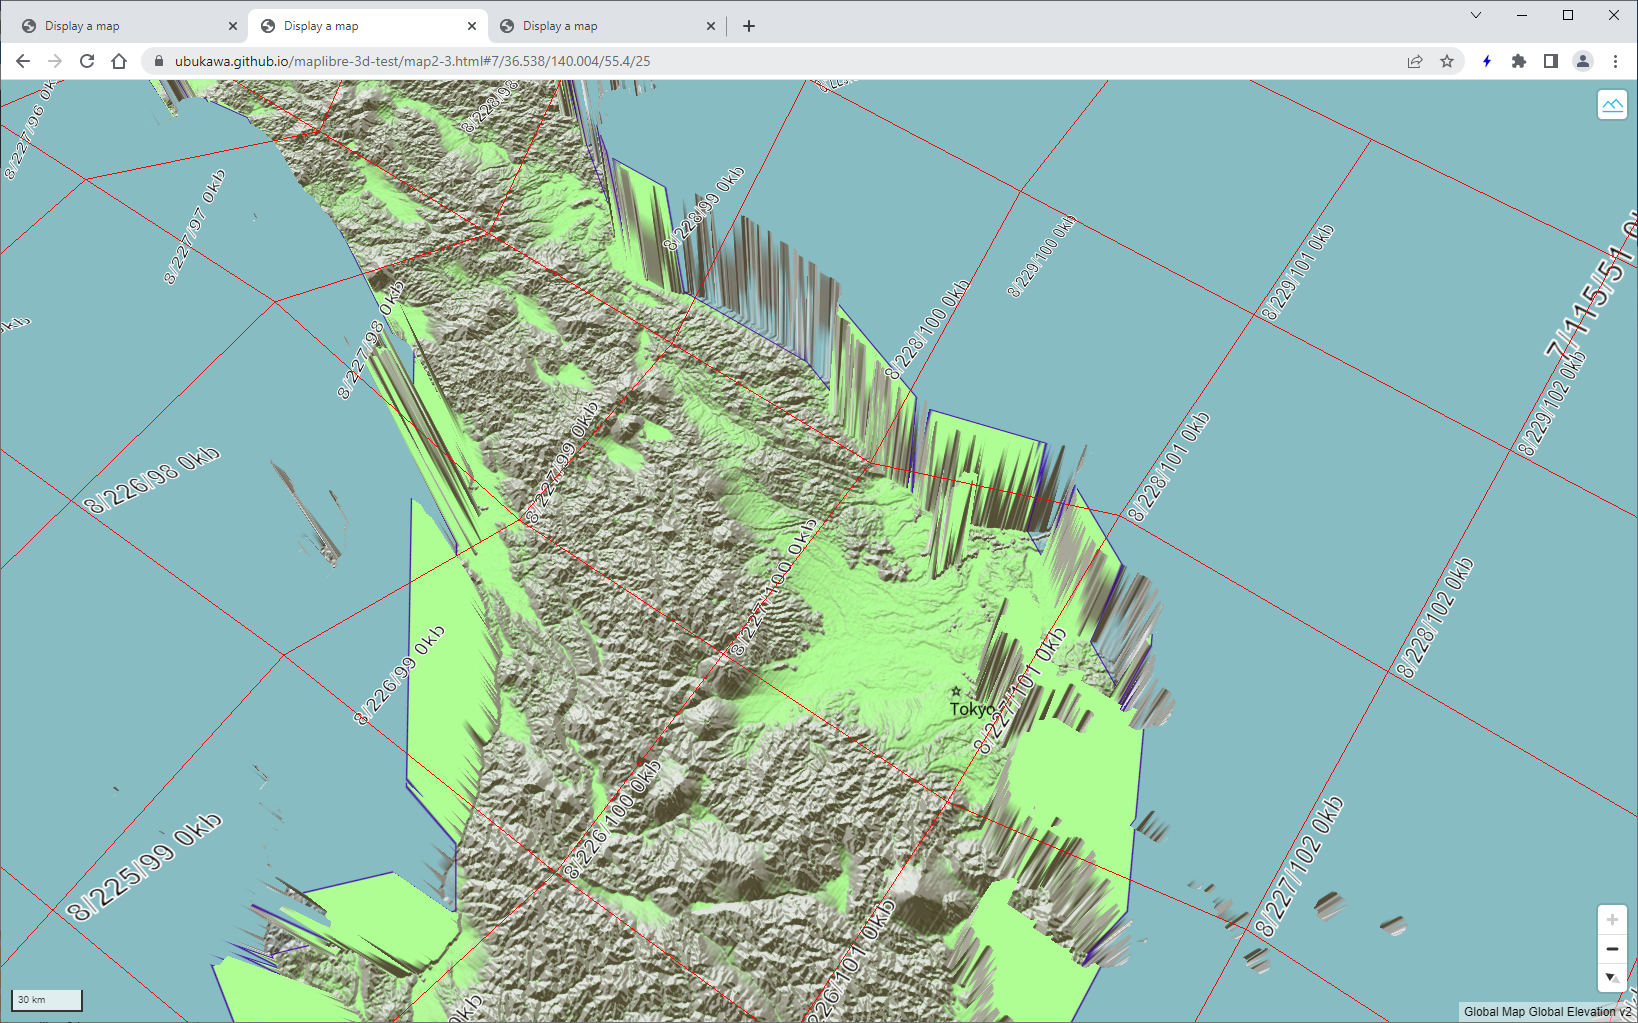Minimize the browser window
The width and height of the screenshot is (1638, 1023).
tap(1522, 15)
